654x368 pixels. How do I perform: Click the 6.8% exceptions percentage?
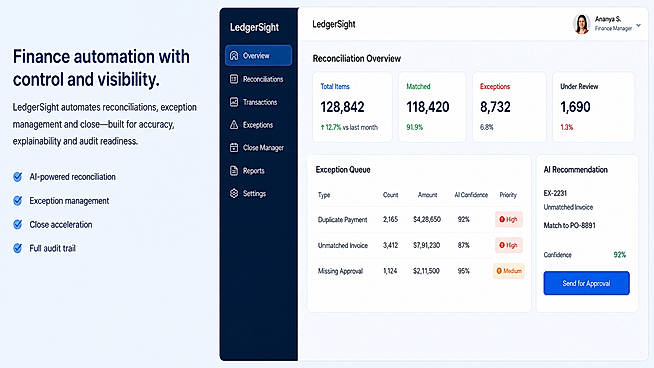click(487, 127)
